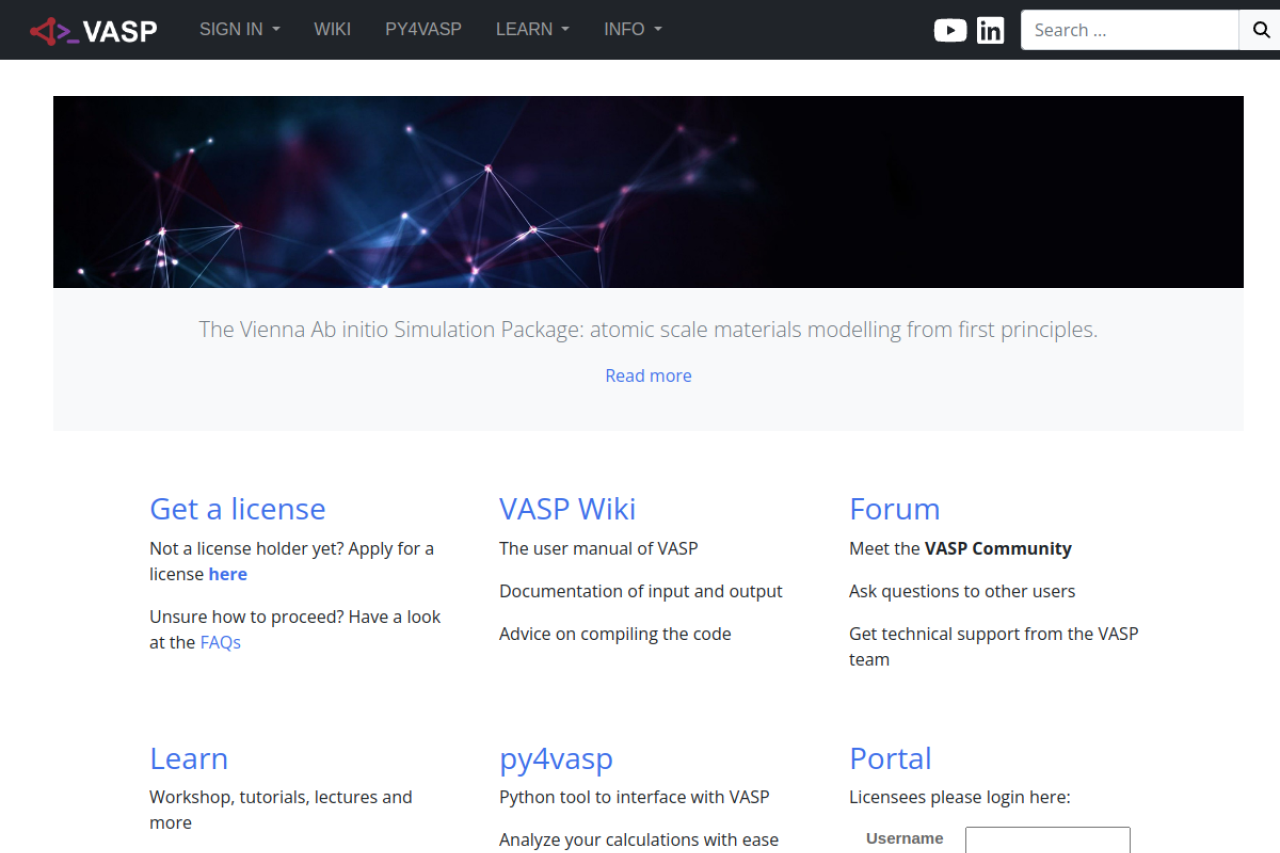The height and width of the screenshot is (853, 1280).
Task: Open the Learn heading link
Action: tap(189, 758)
